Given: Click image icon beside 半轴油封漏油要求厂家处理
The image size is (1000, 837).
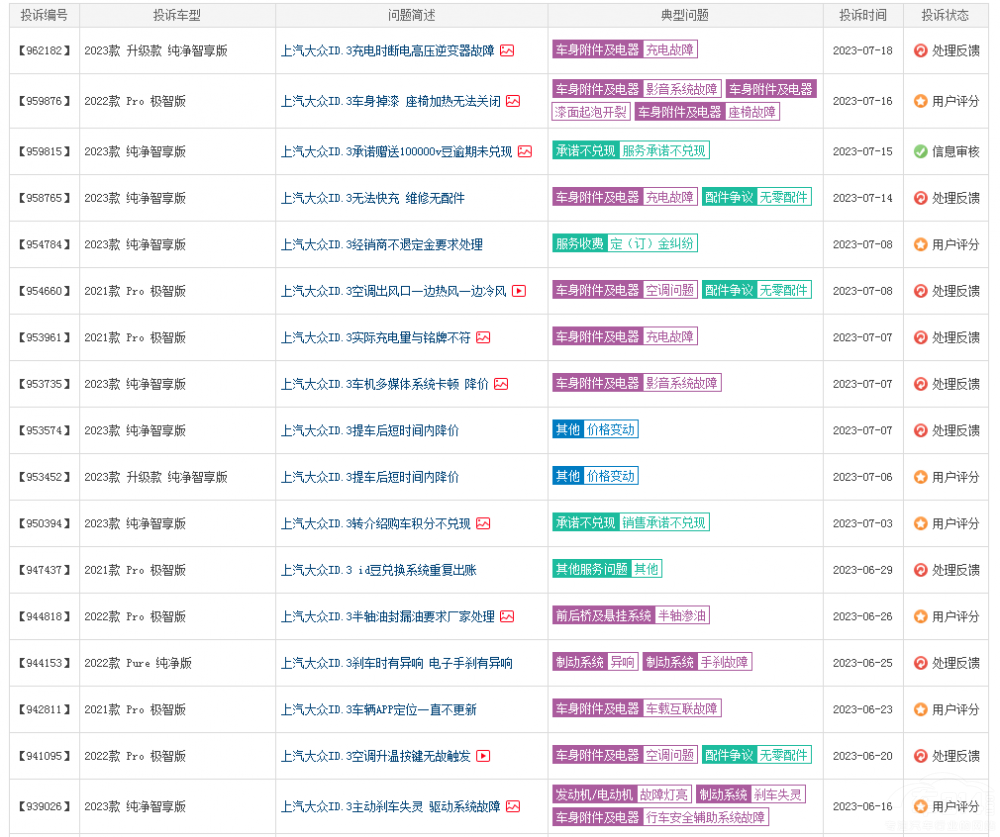Looking at the screenshot, I should (x=507, y=617).
